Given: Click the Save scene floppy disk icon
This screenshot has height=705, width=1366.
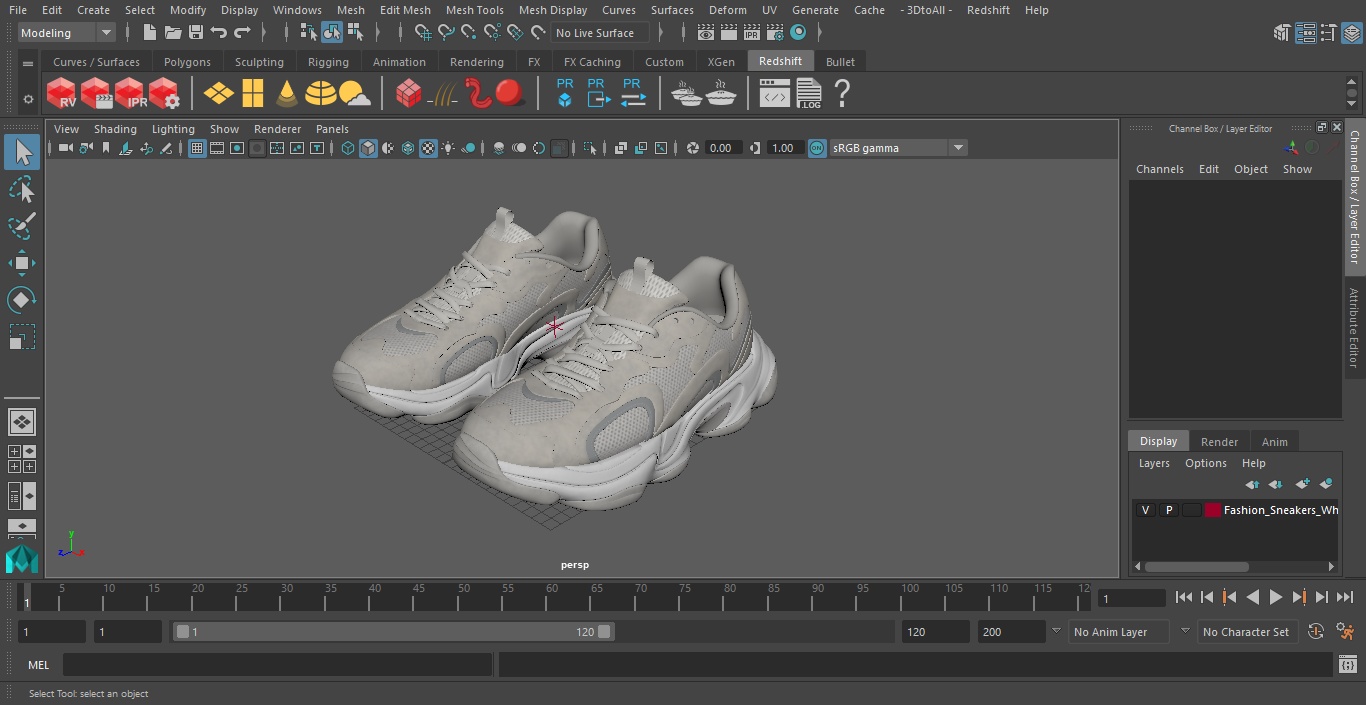Looking at the screenshot, I should point(196,33).
